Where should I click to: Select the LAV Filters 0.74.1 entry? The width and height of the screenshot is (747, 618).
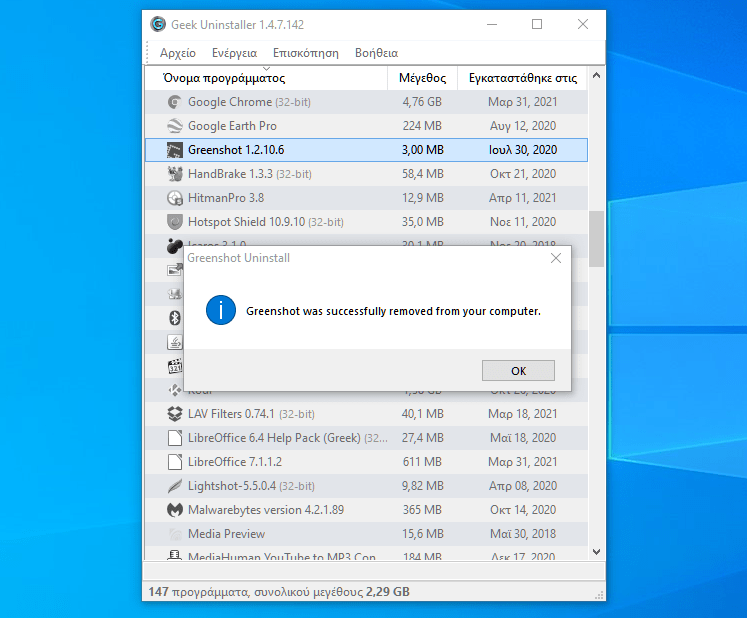(366, 414)
